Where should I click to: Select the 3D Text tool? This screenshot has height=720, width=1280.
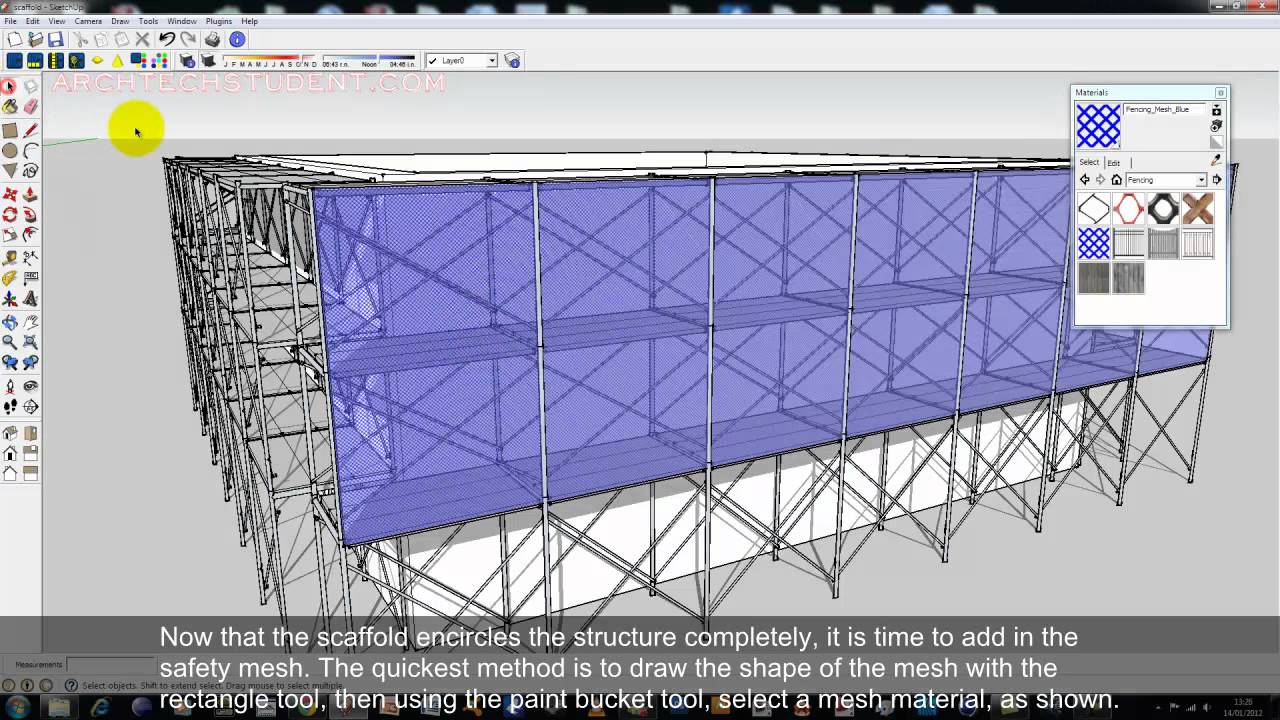pyautogui.click(x=31, y=299)
